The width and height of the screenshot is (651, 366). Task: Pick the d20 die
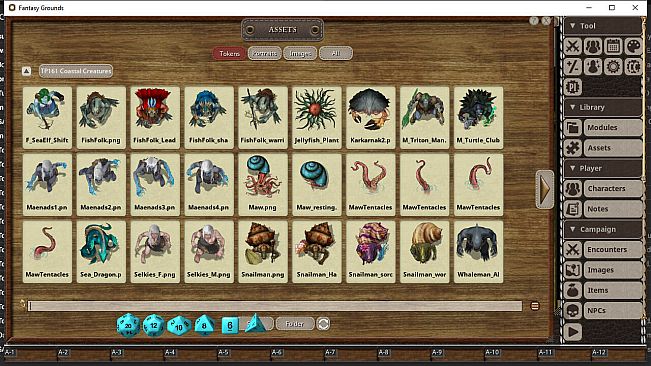(x=128, y=325)
